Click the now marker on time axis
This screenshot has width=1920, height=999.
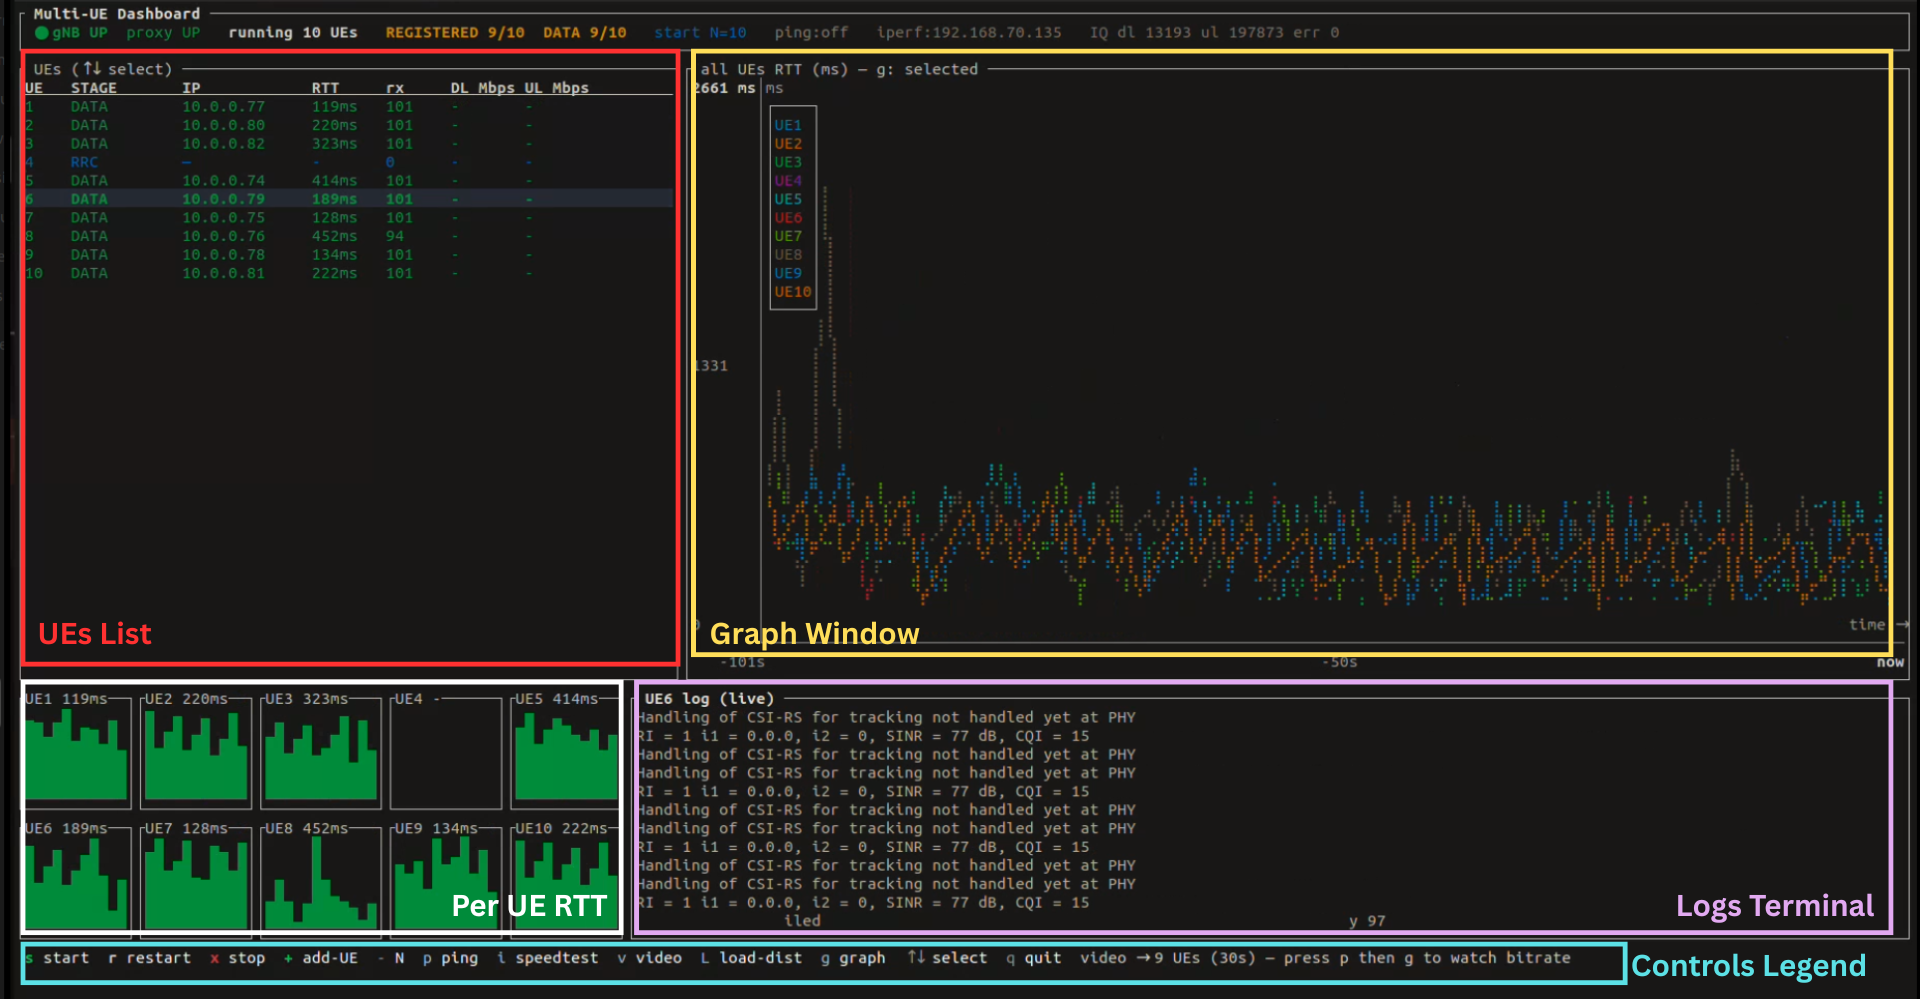click(1890, 662)
